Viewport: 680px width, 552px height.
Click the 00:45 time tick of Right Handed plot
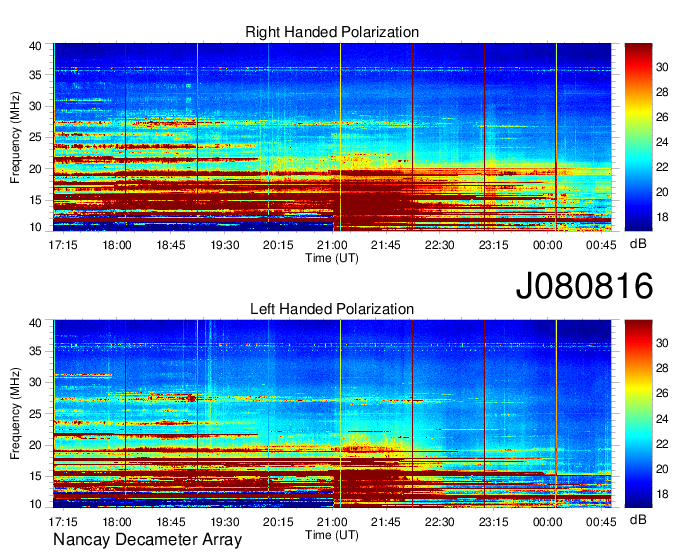[x=601, y=245]
